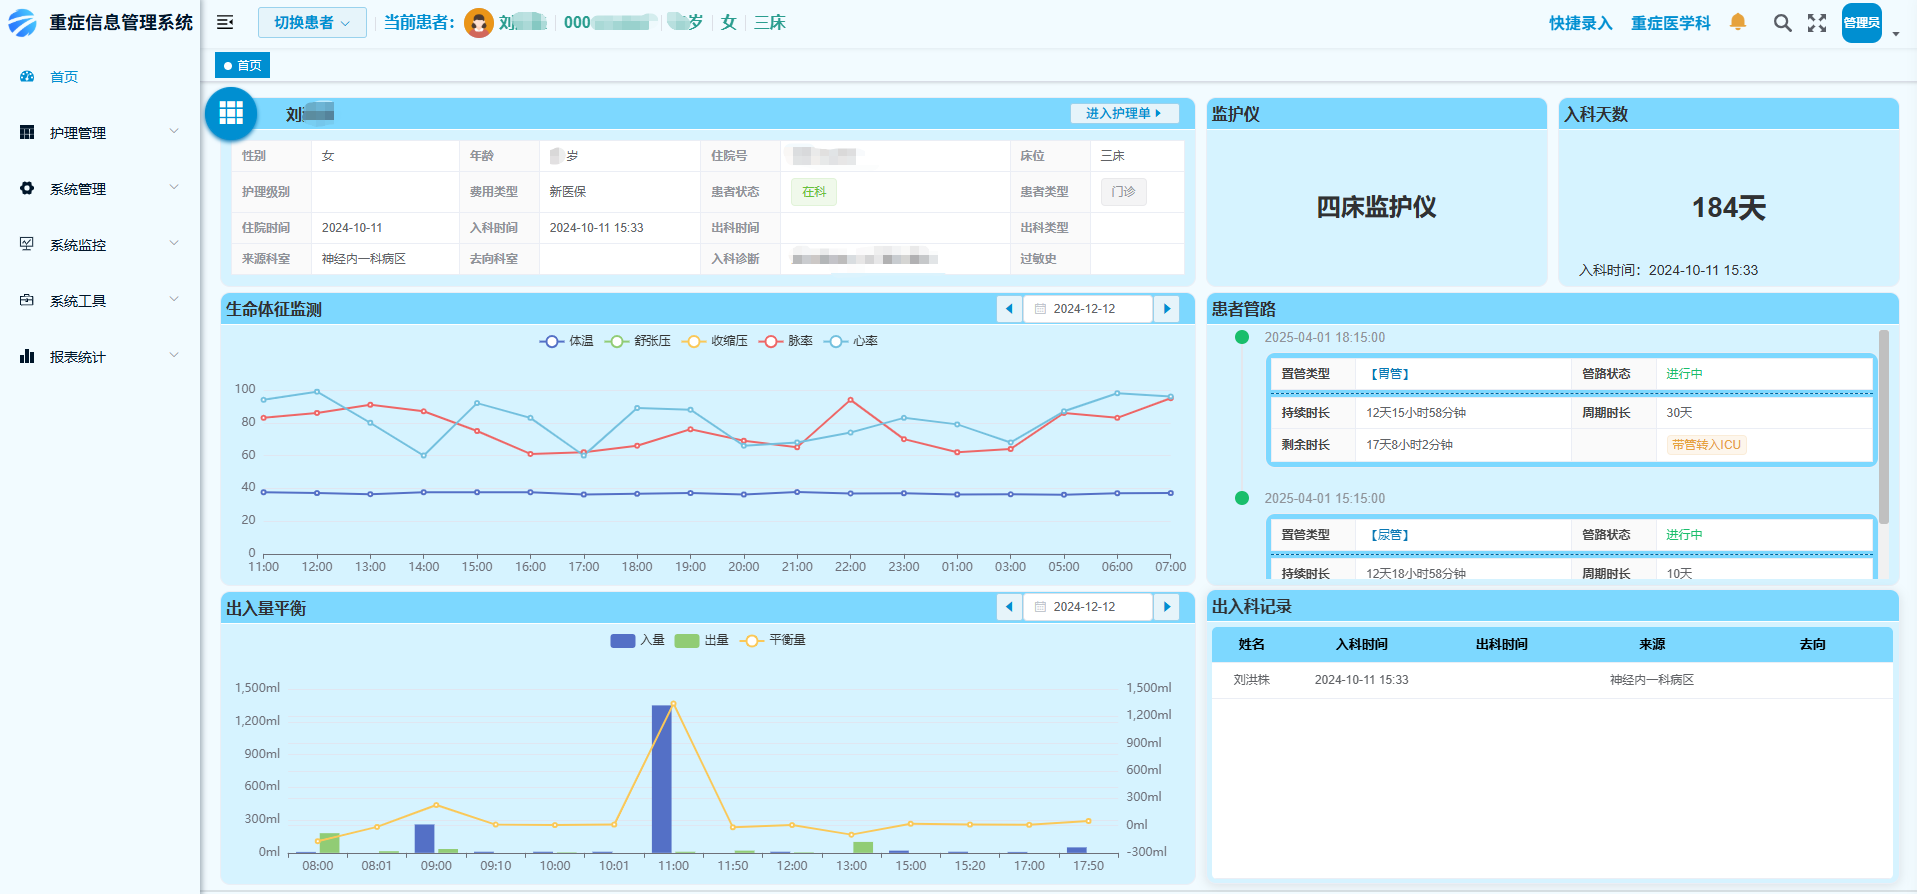Toggle 收缩压 series in legend
This screenshot has height=894, width=1917.
pyautogui.click(x=714, y=341)
